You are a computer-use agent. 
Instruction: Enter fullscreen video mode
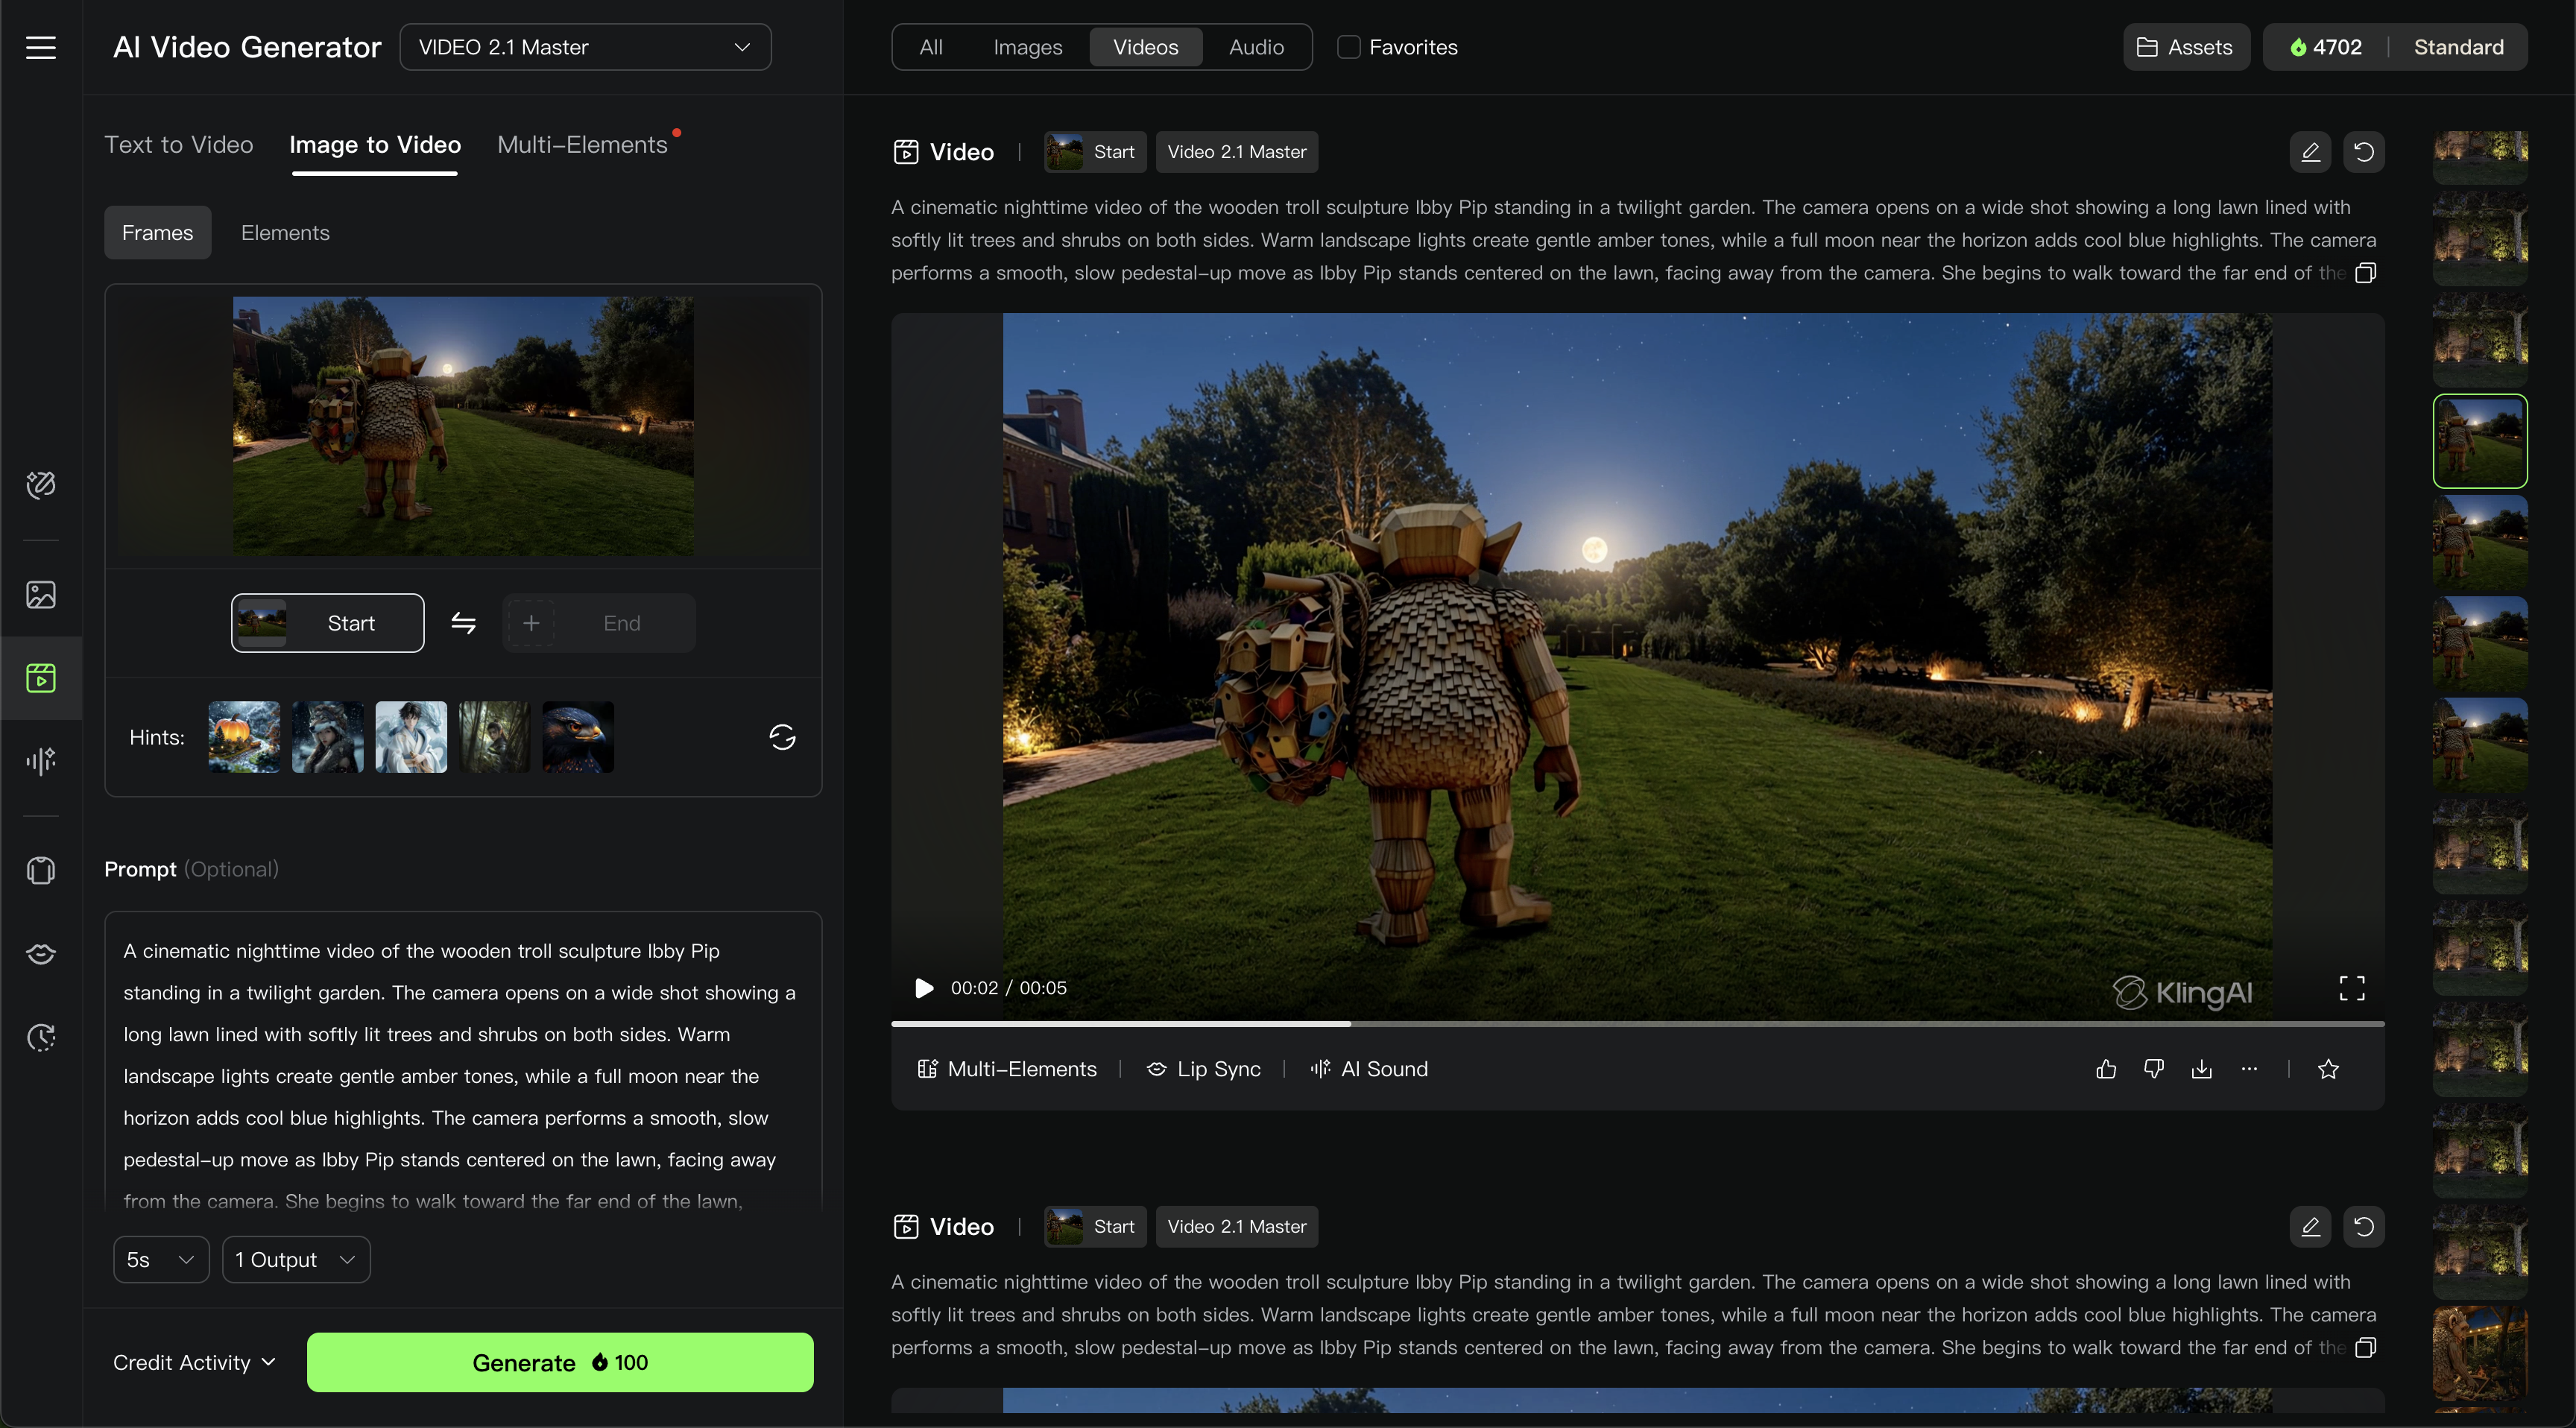click(2352, 988)
